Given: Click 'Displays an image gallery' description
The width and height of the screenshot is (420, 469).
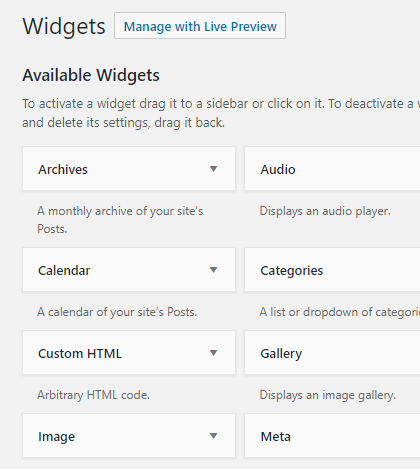Looking at the screenshot, I should pyautogui.click(x=328, y=395).
